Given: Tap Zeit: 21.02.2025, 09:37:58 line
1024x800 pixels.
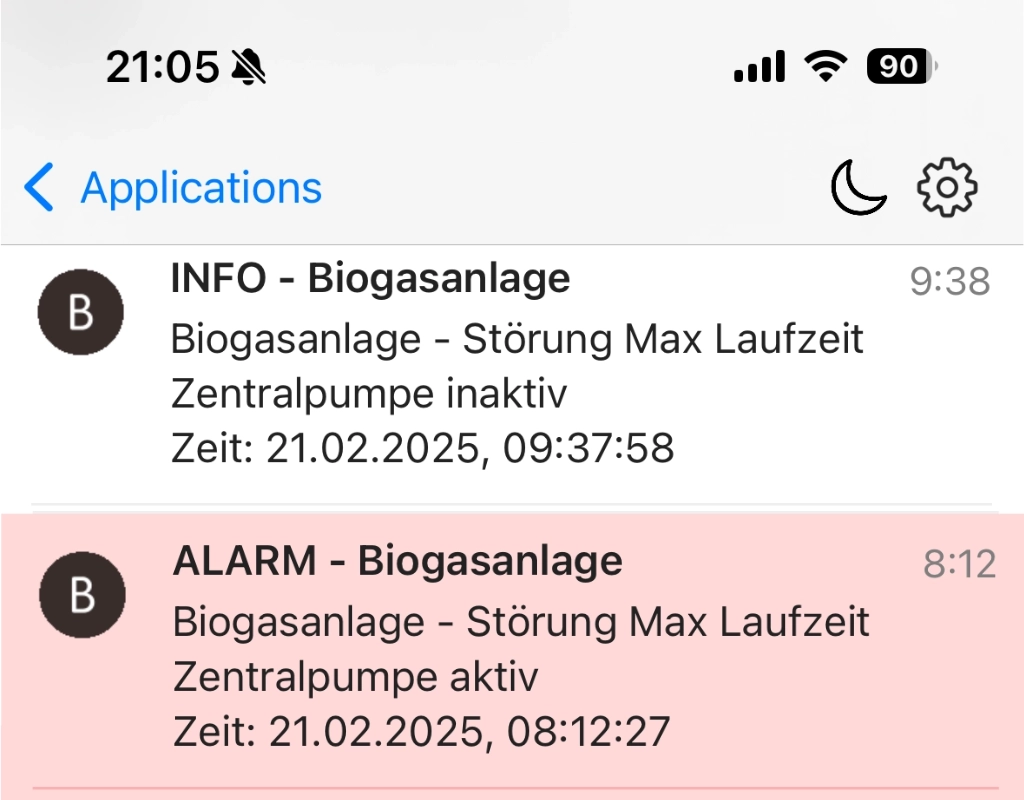Looking at the screenshot, I should coord(423,448).
